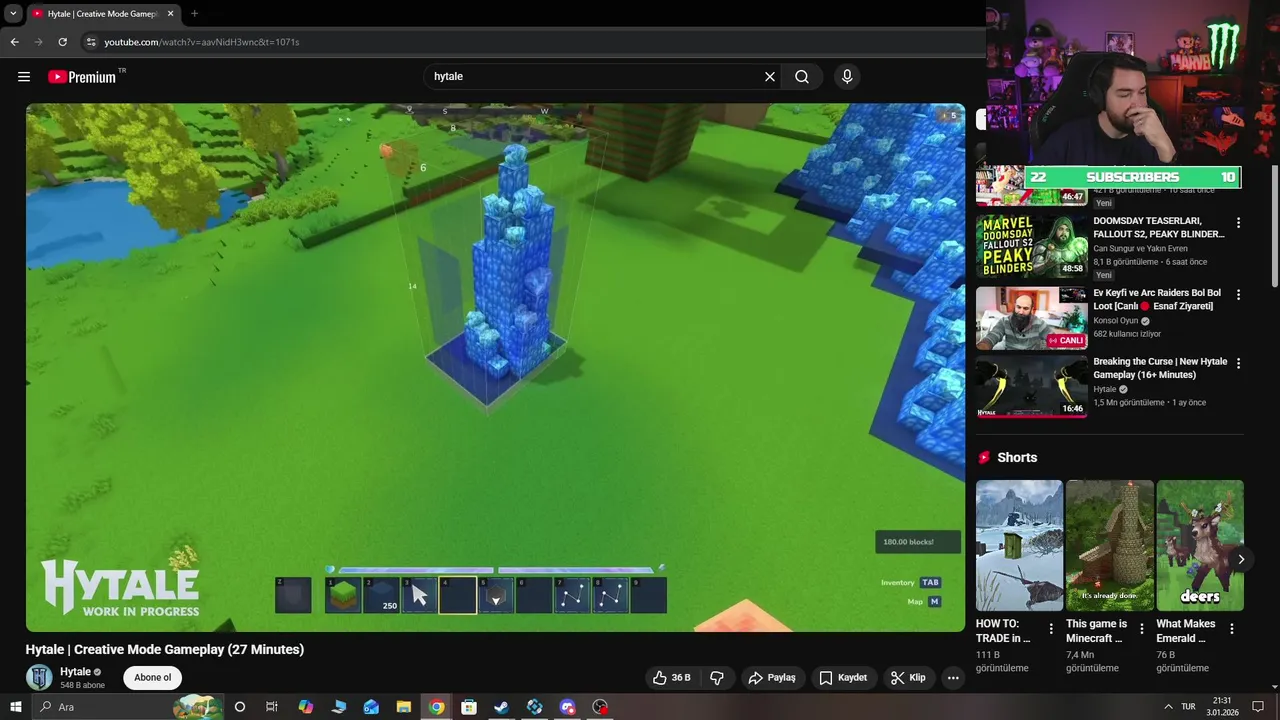This screenshot has width=1280, height=720.
Task: Like the video showing 36 B
Action: pyautogui.click(x=672, y=678)
